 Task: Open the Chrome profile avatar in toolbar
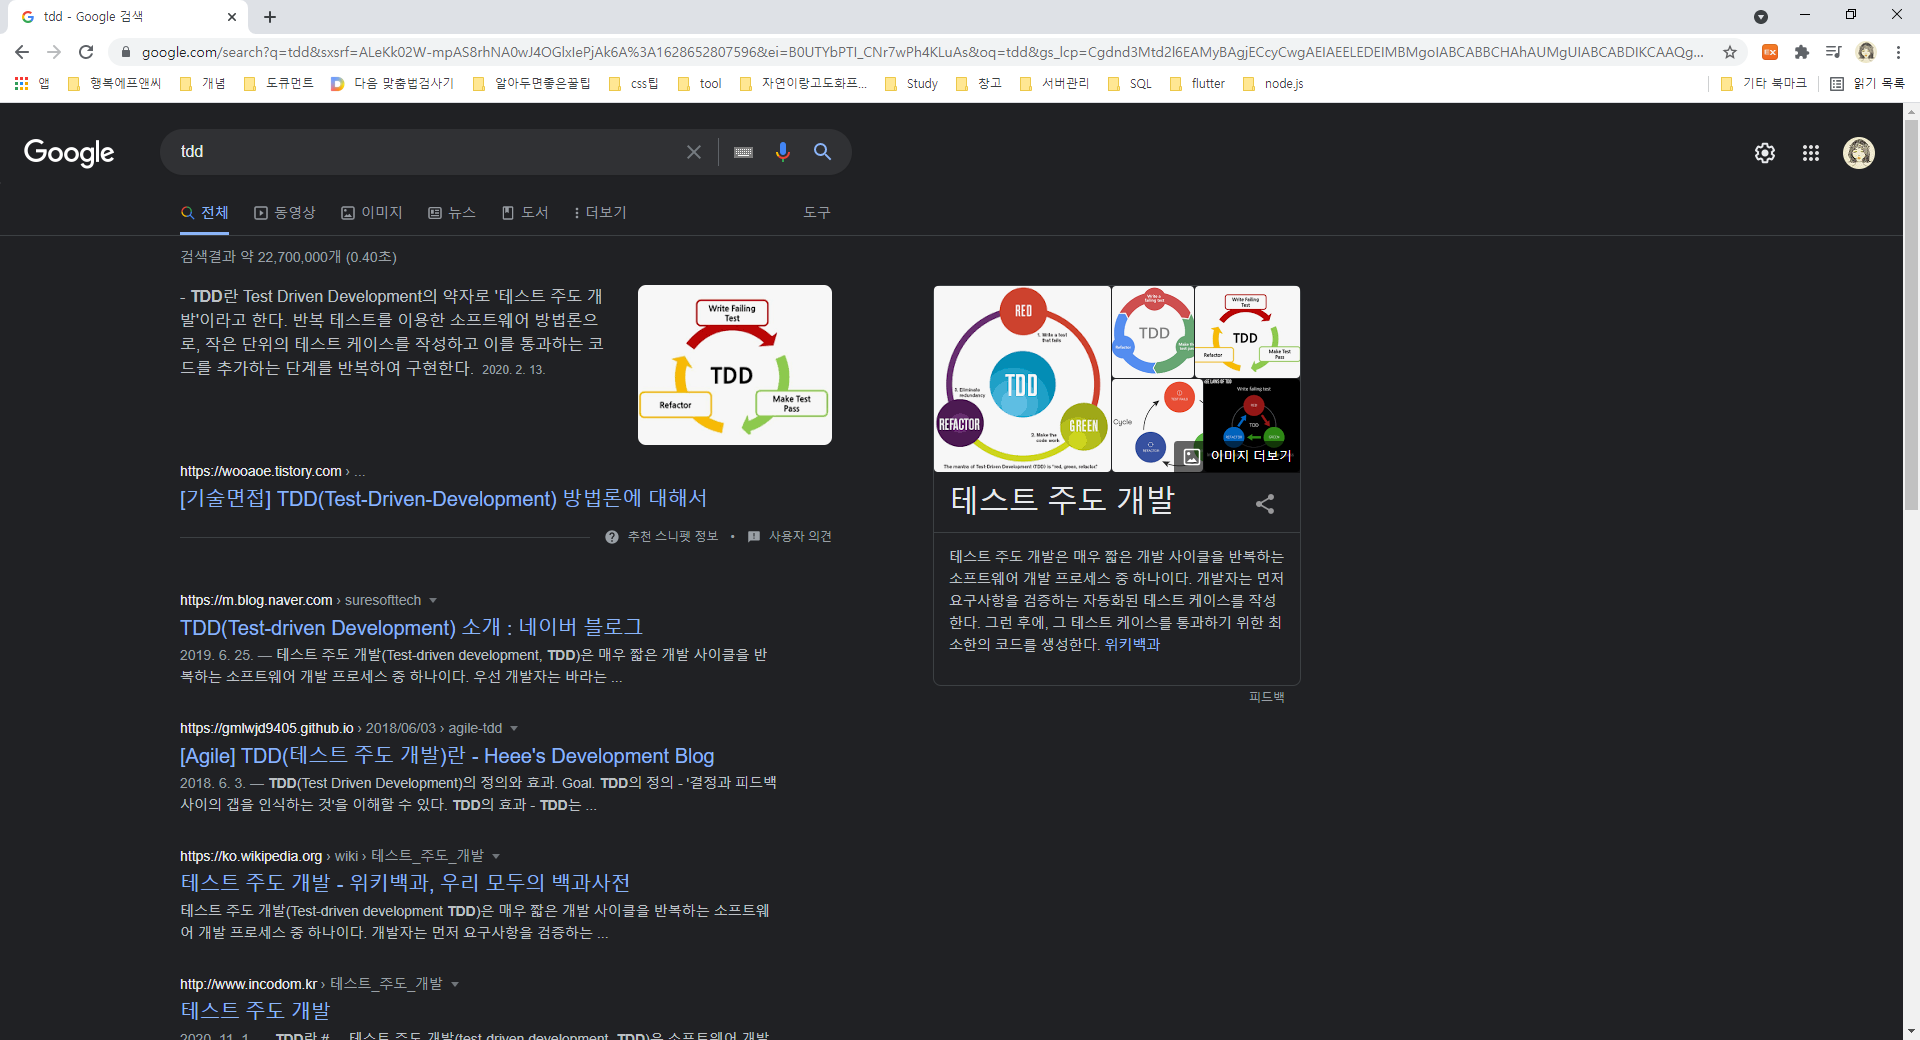coord(1866,52)
